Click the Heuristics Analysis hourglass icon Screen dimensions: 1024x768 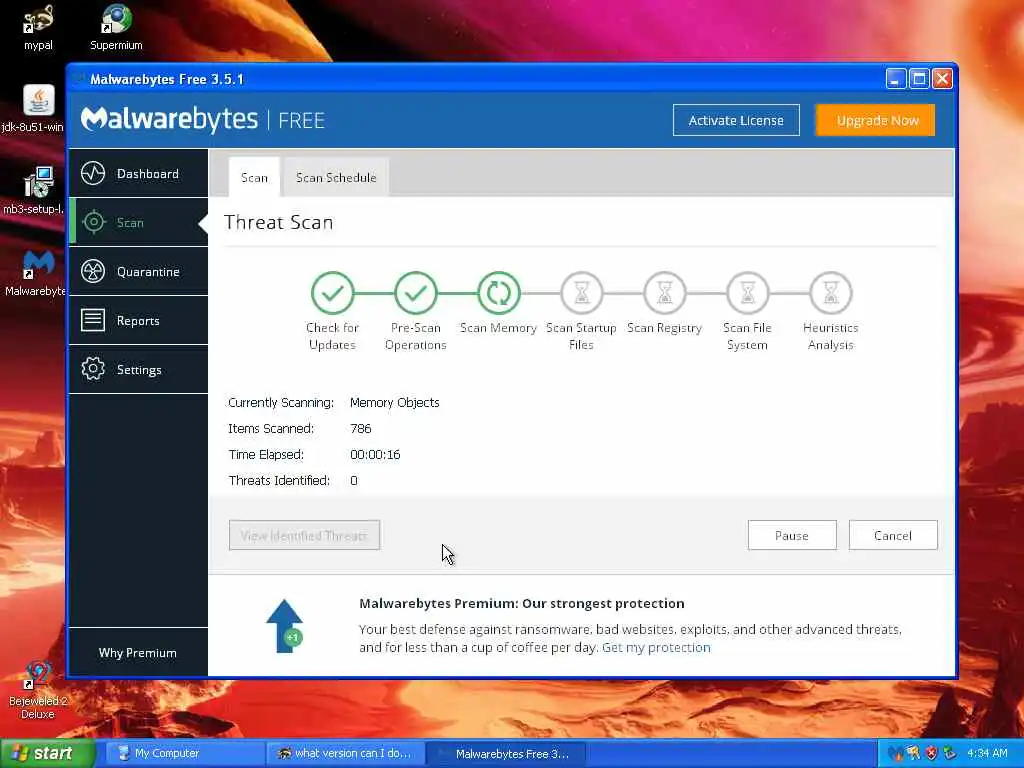point(830,293)
